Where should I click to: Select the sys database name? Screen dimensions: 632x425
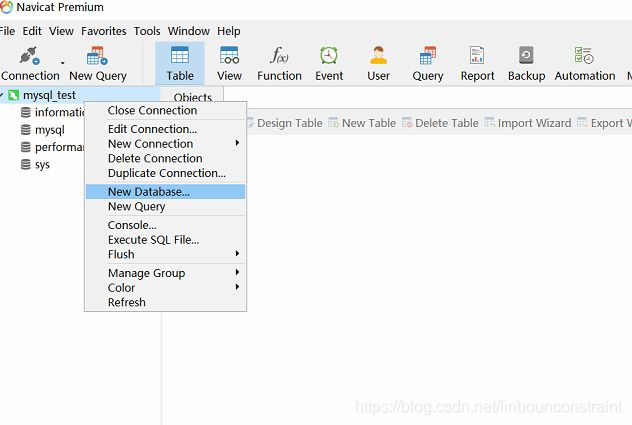tap(42, 165)
